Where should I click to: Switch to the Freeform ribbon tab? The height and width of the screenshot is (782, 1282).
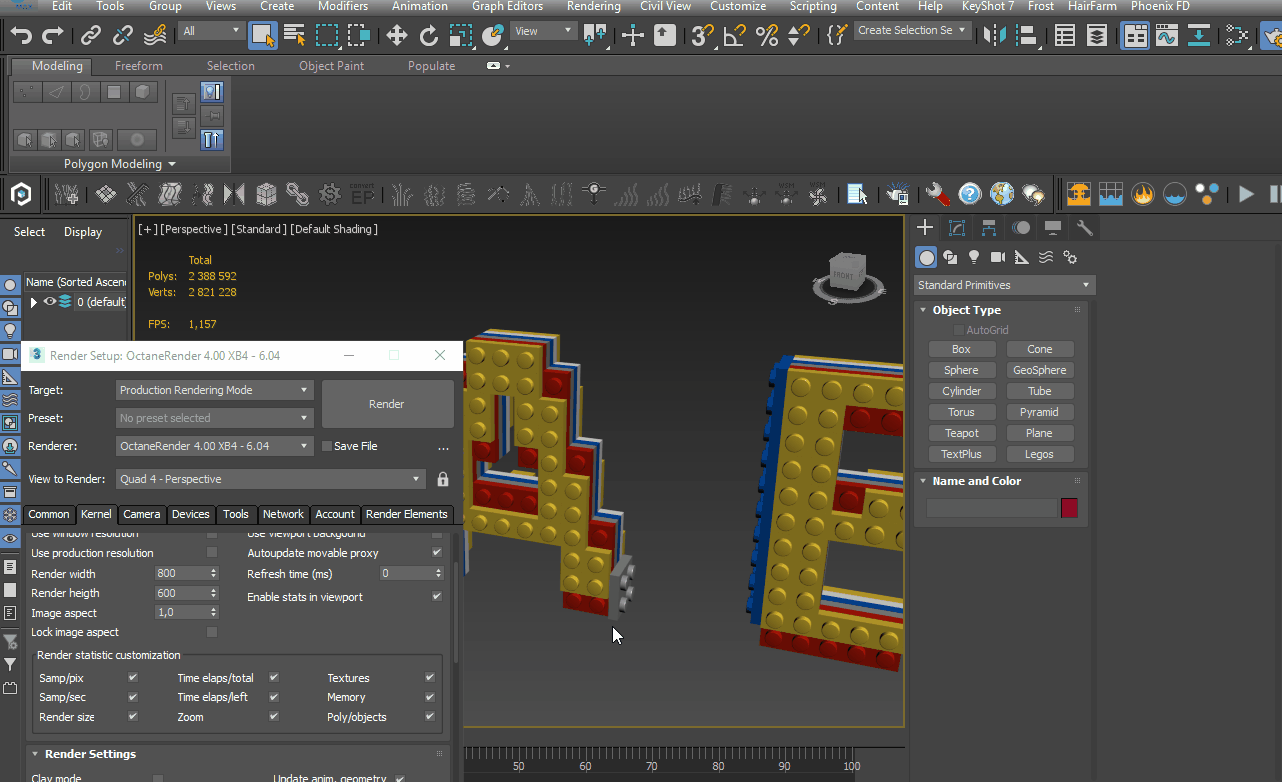tap(139, 66)
